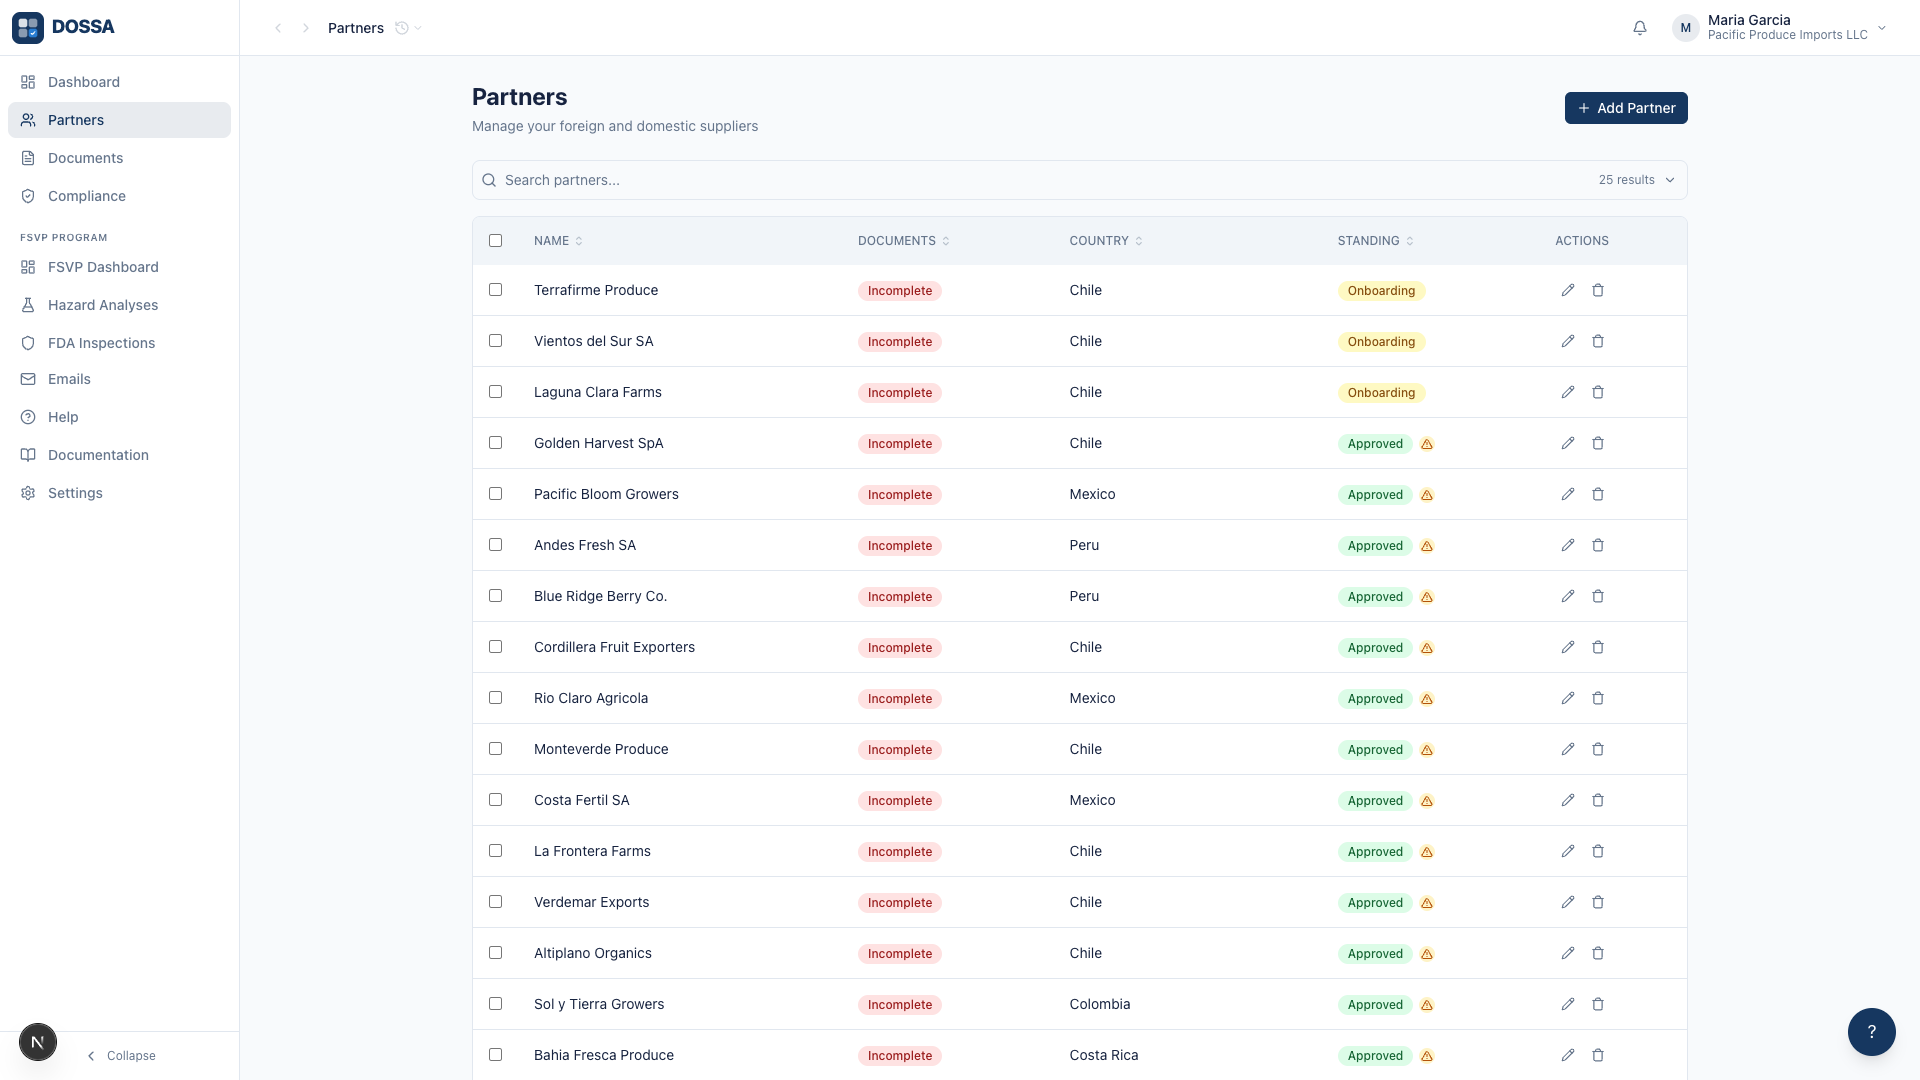This screenshot has height=1080, width=1920.
Task: Check the Terrafirme Produce row checkbox
Action: (x=495, y=289)
